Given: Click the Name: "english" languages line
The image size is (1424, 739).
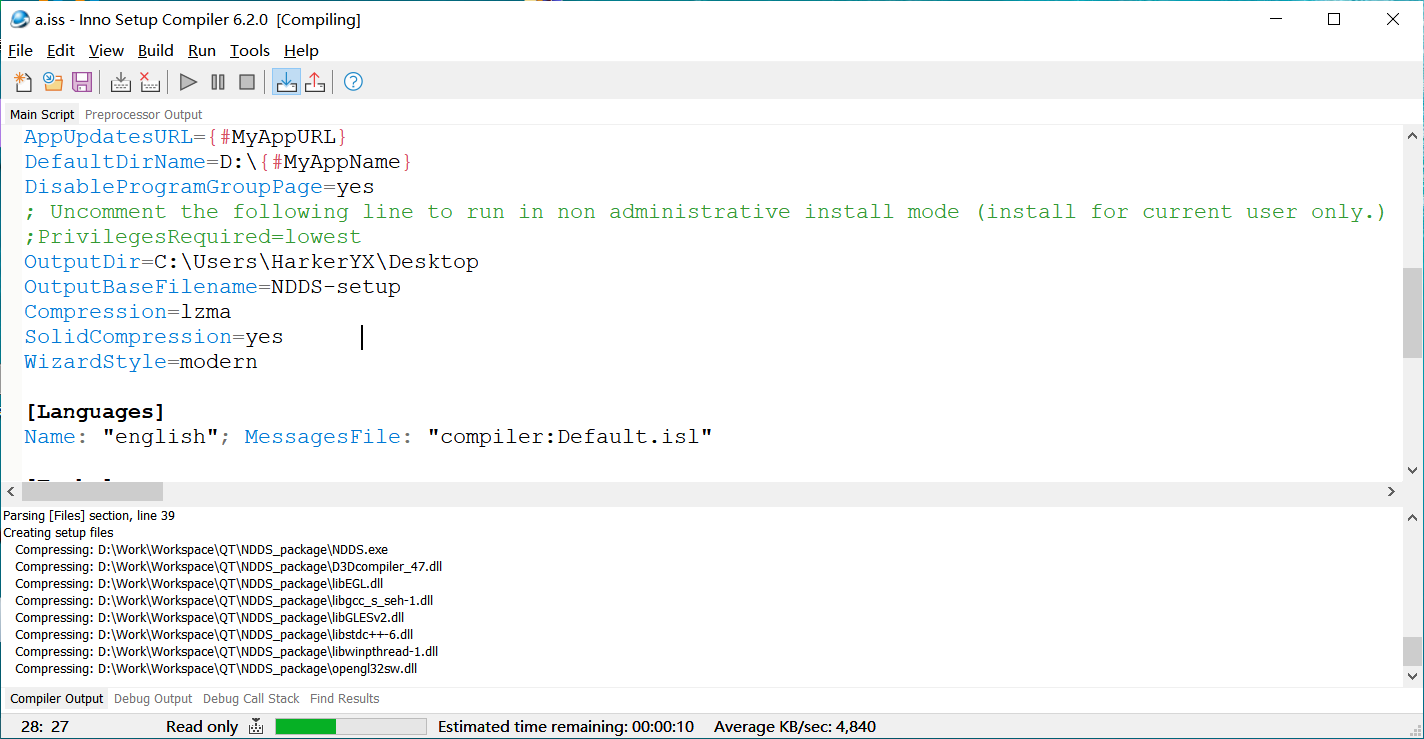Looking at the screenshot, I should click(x=368, y=437).
